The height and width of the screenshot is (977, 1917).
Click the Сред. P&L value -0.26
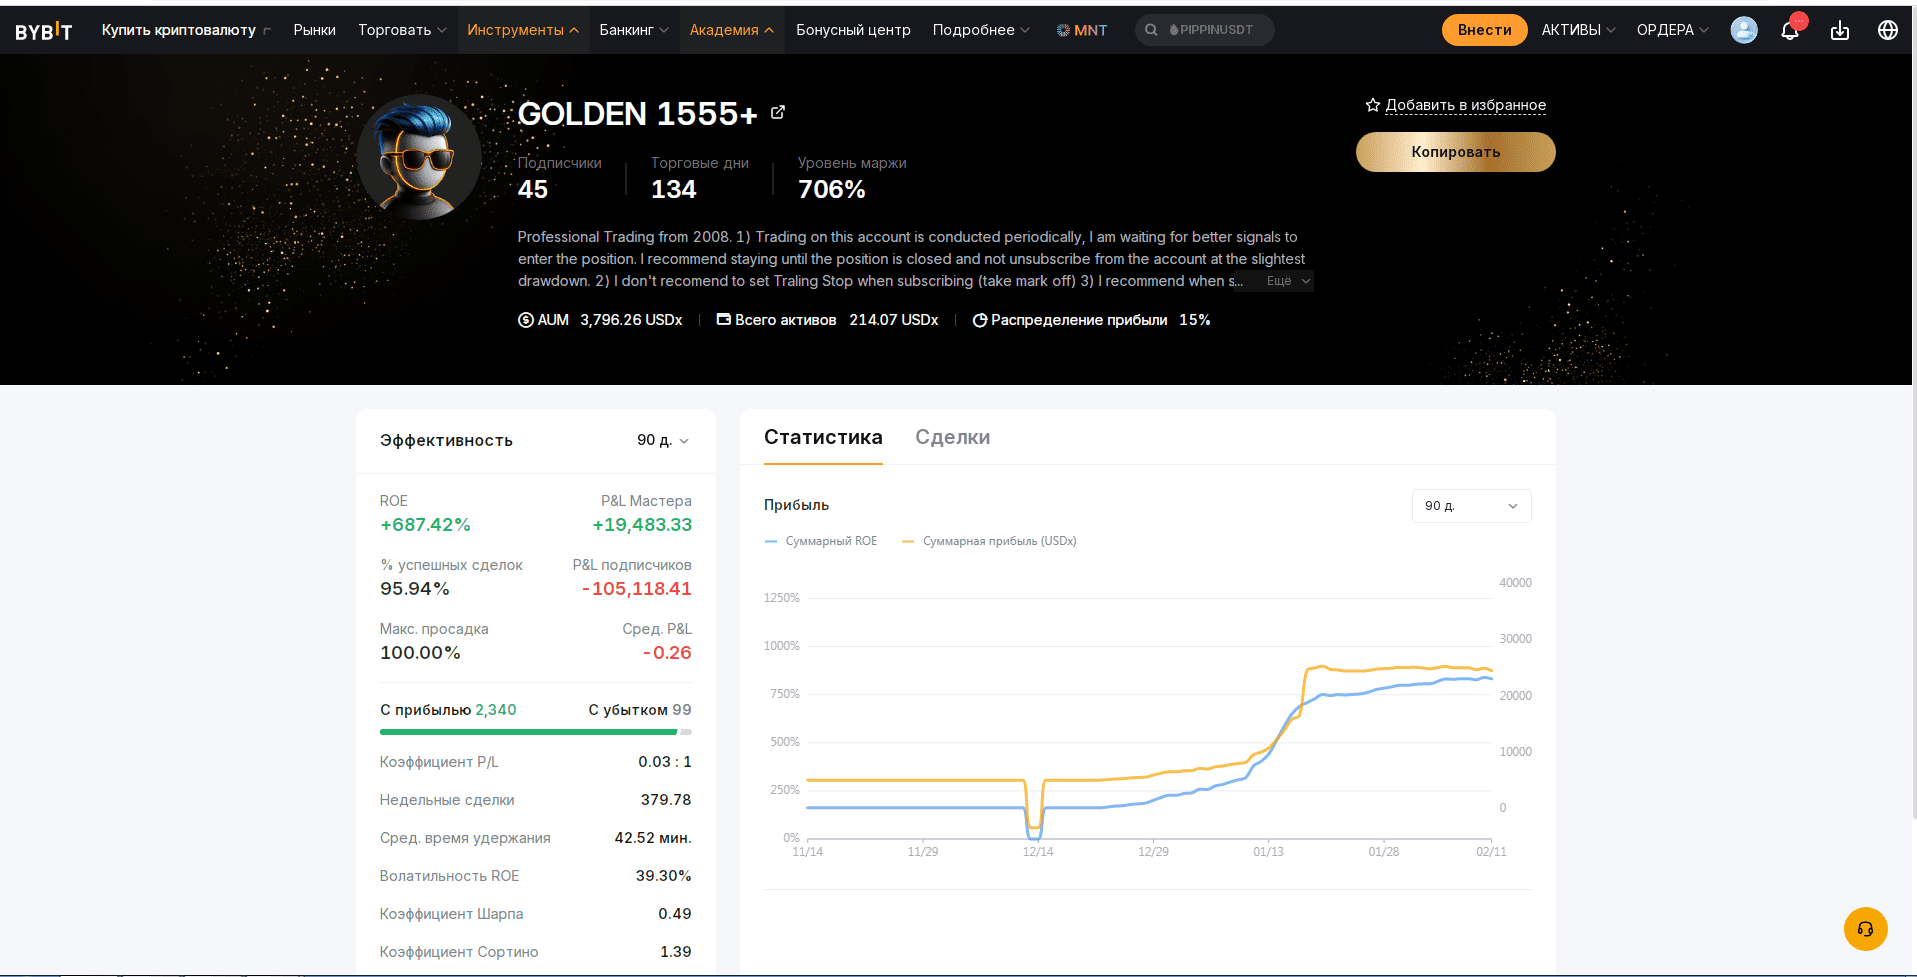pyautogui.click(x=667, y=653)
